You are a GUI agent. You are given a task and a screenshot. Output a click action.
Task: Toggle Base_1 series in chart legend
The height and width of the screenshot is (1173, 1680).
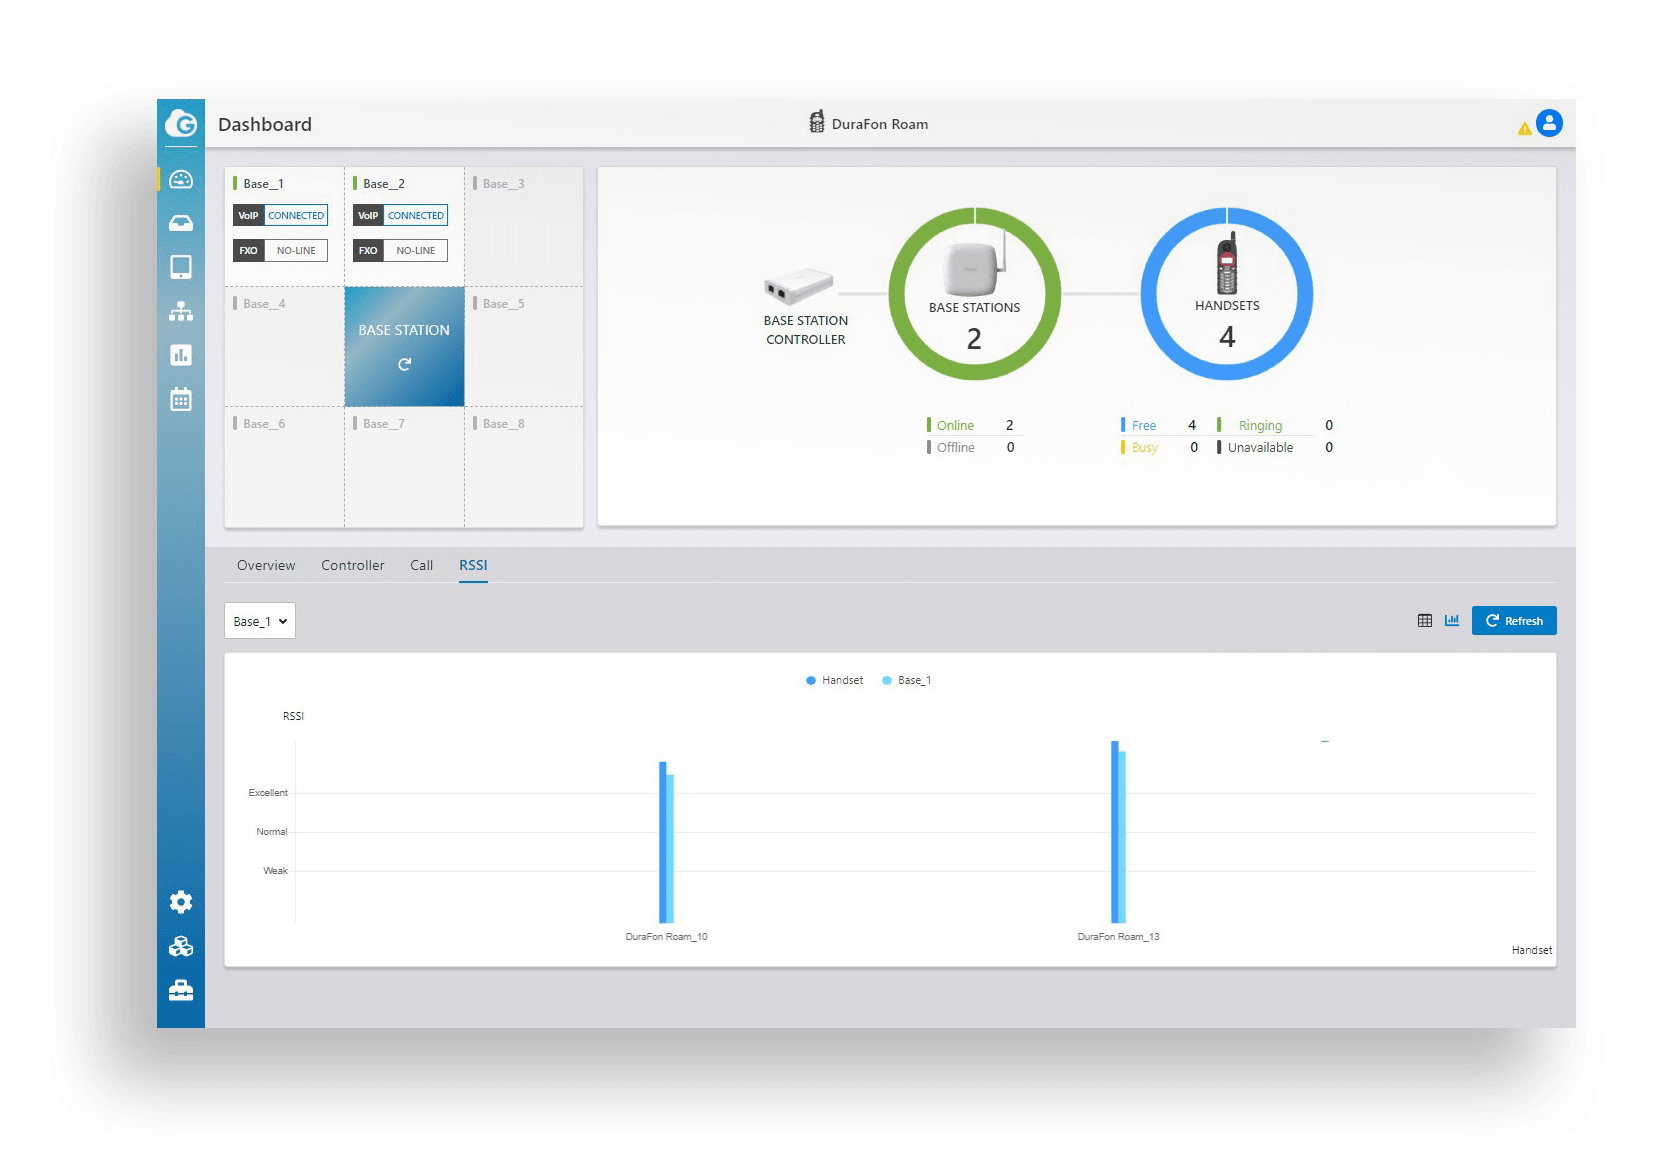coord(906,680)
